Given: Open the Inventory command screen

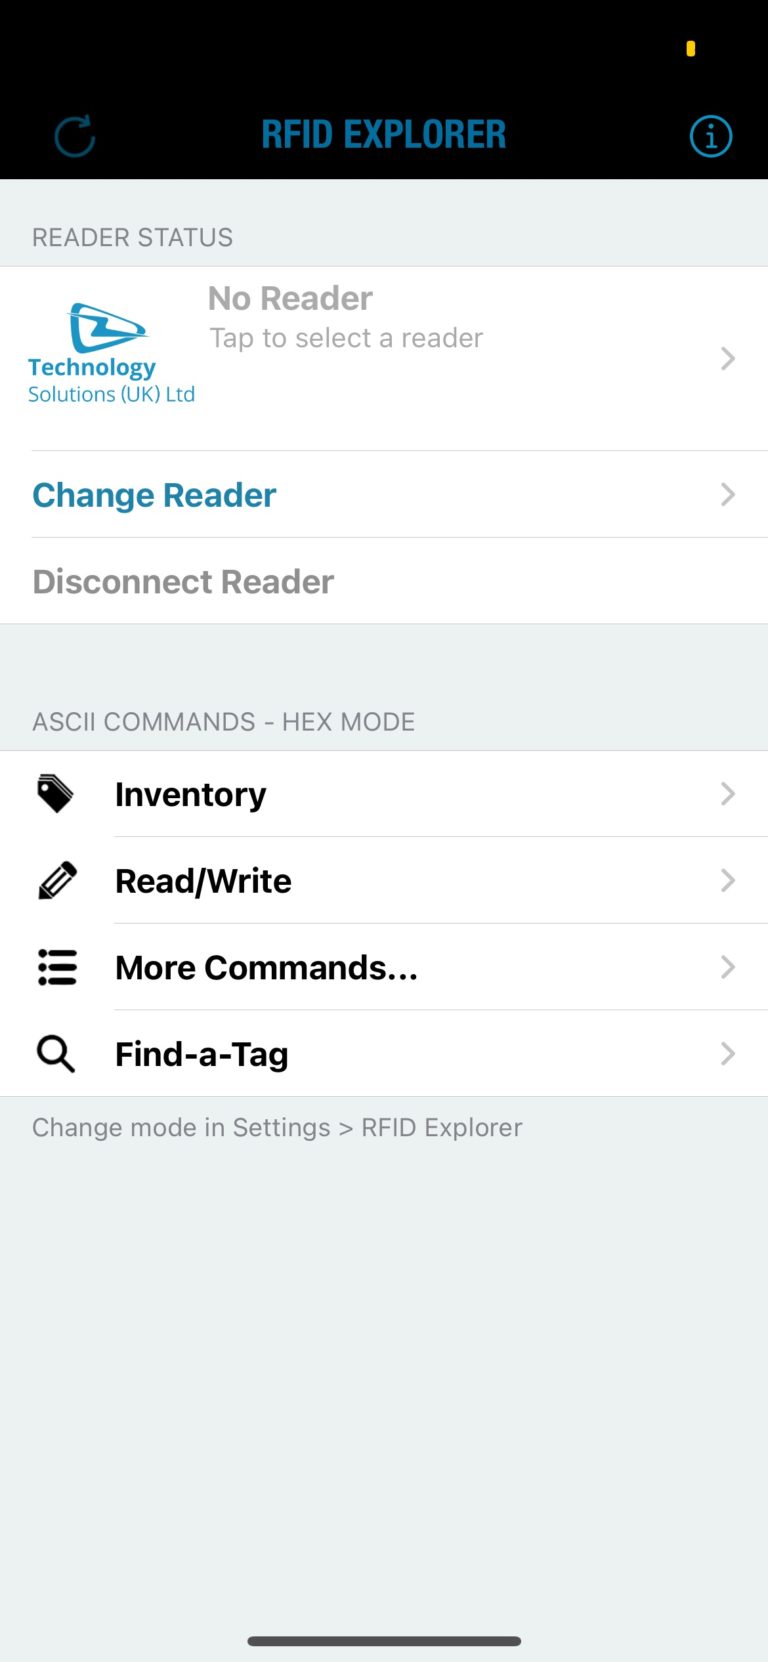Looking at the screenshot, I should click(190, 793).
